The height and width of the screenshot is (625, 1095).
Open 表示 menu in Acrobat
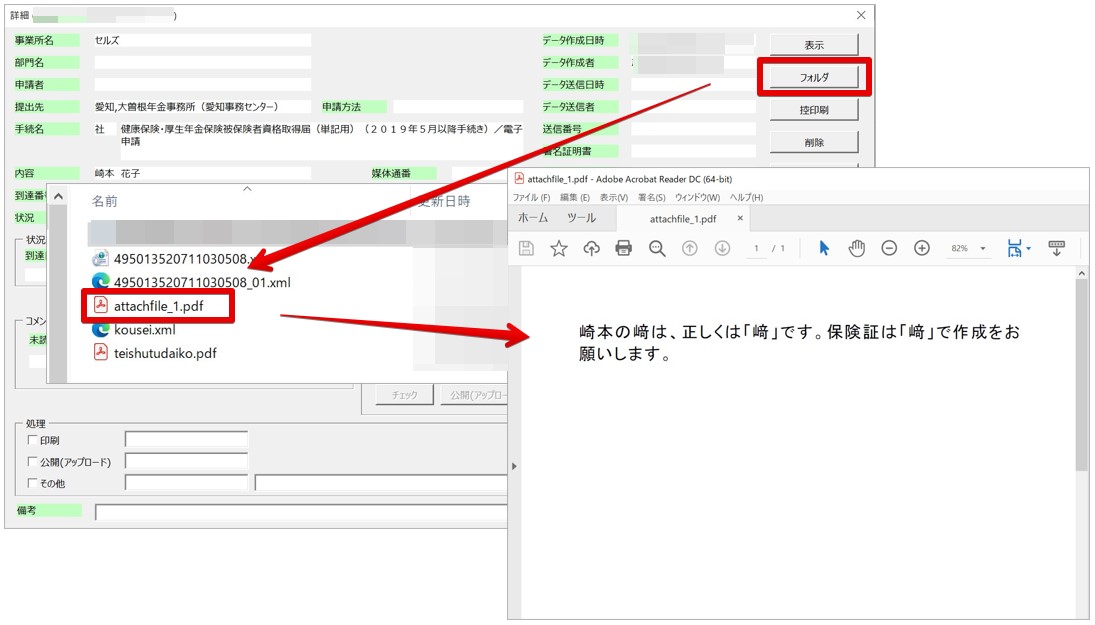pyautogui.click(x=614, y=198)
